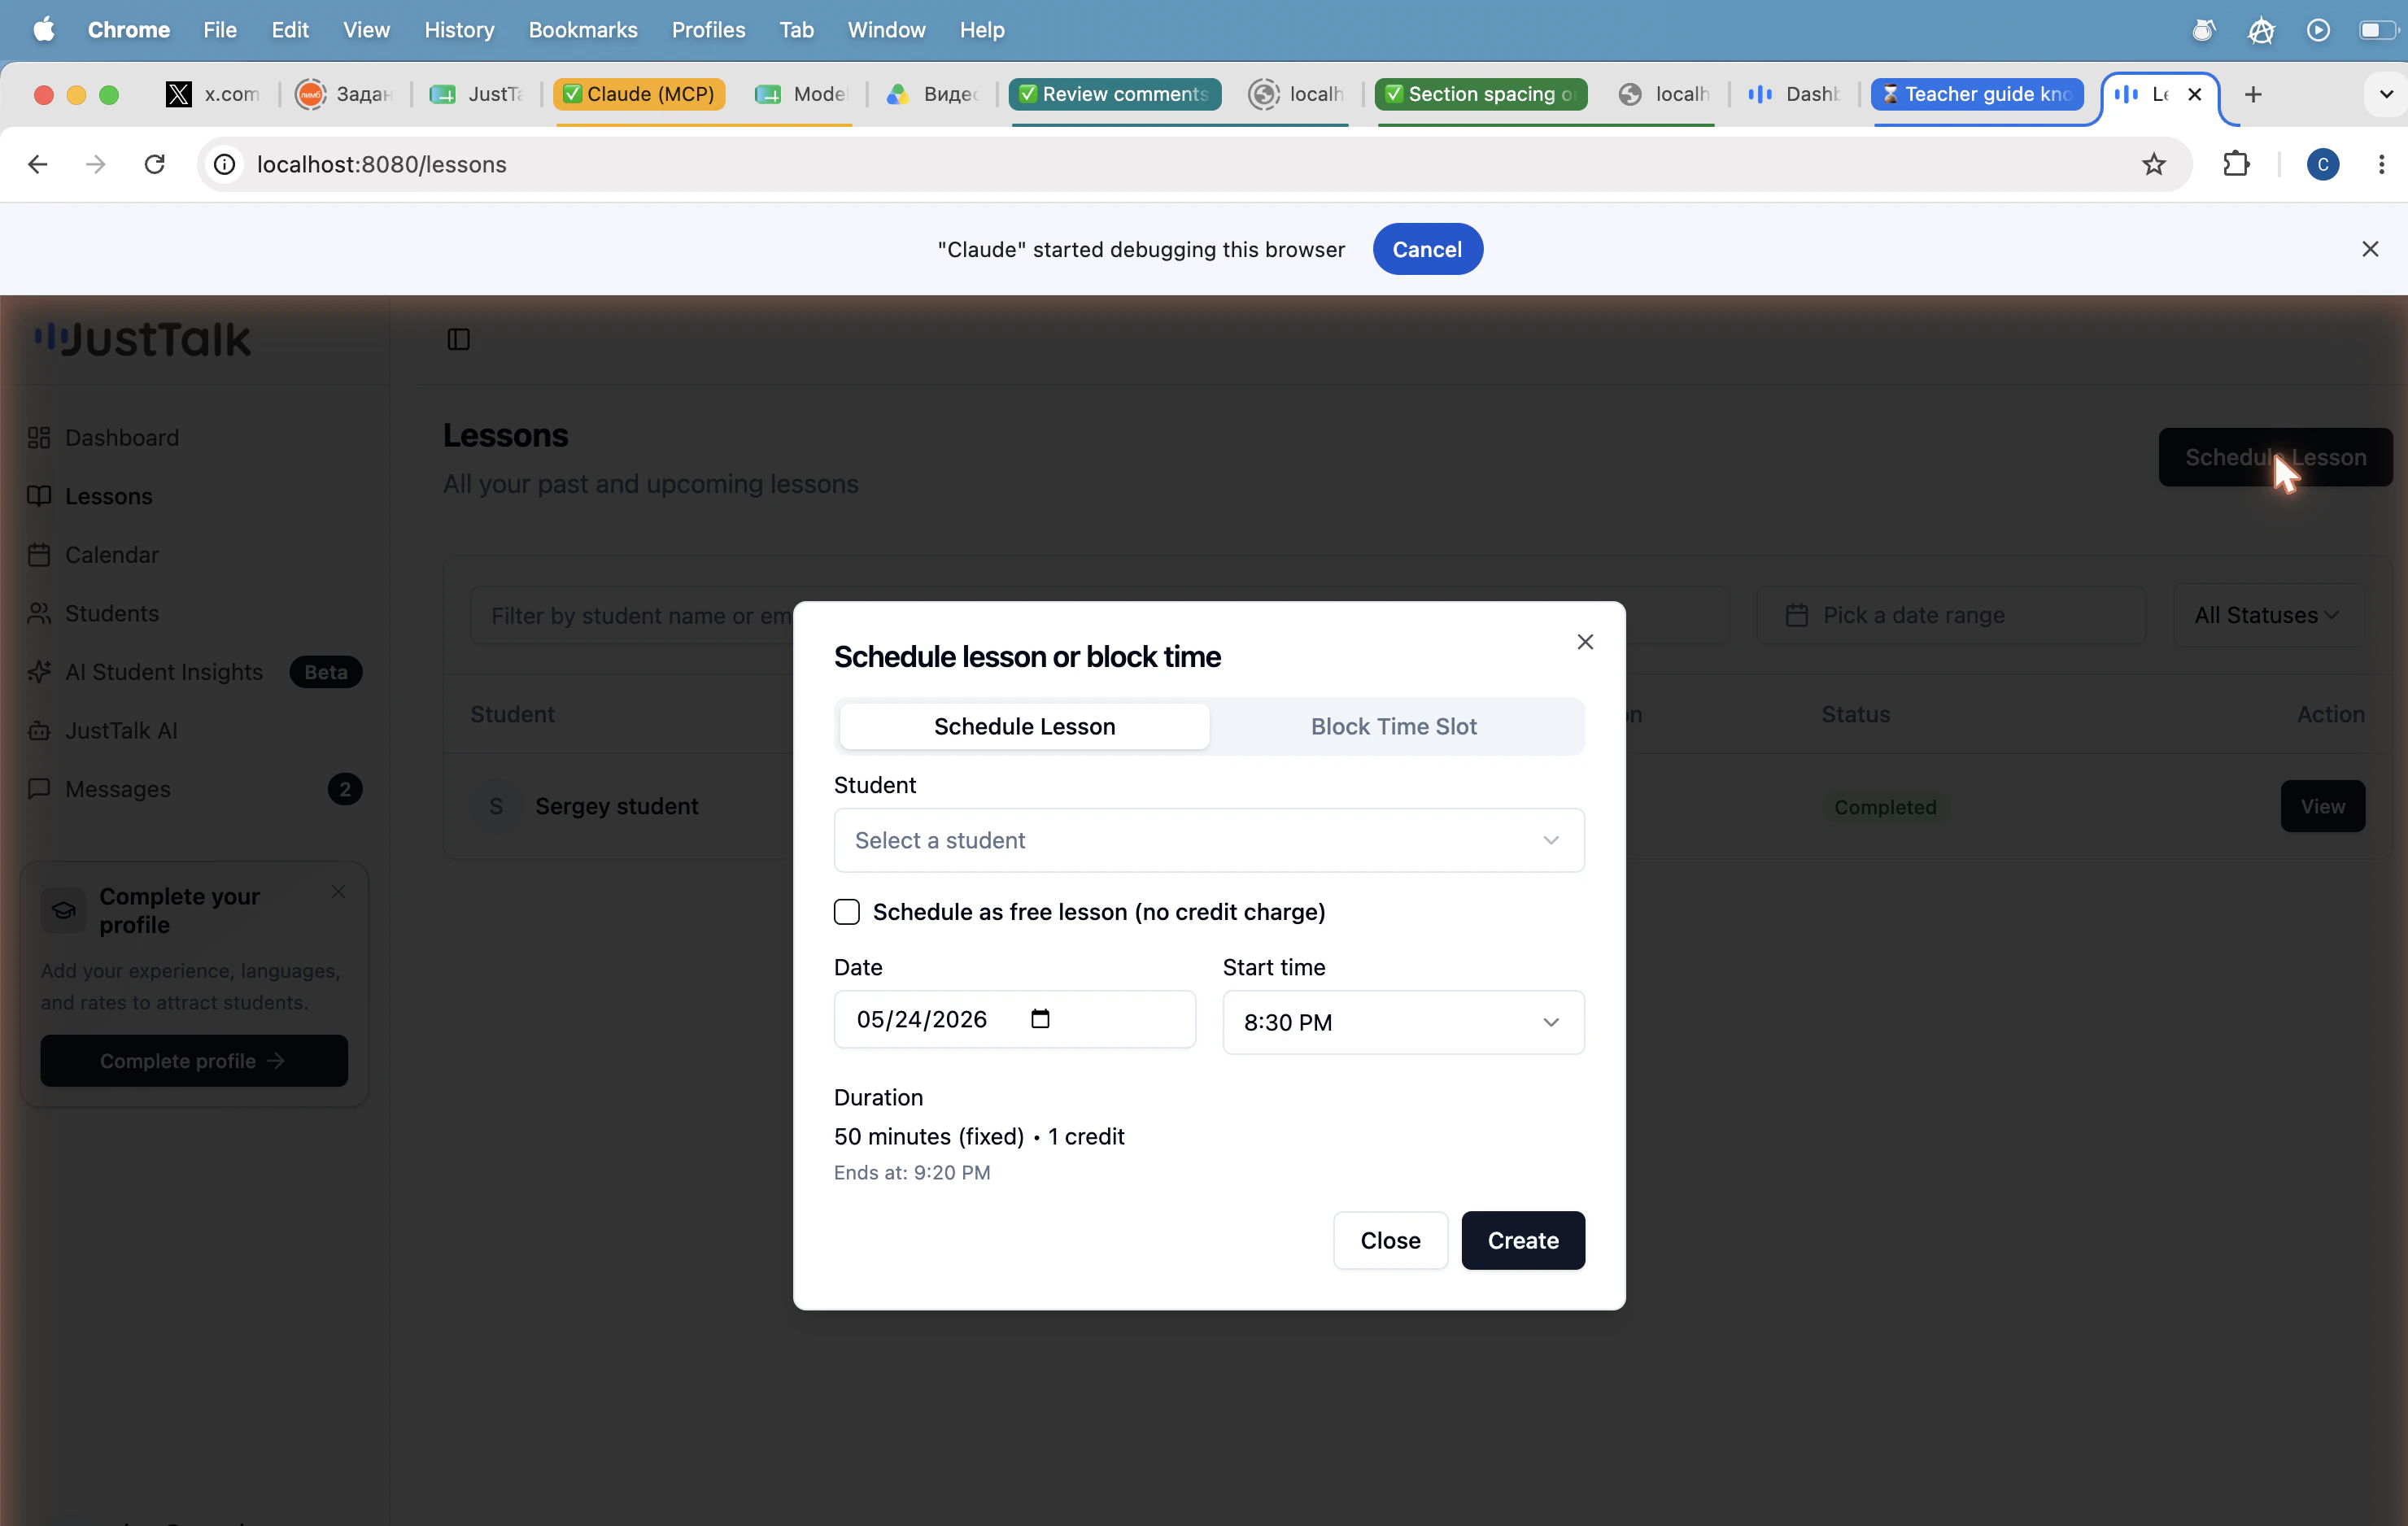The height and width of the screenshot is (1526, 2408).
Task: Click the Completed status badge
Action: tap(1884, 807)
